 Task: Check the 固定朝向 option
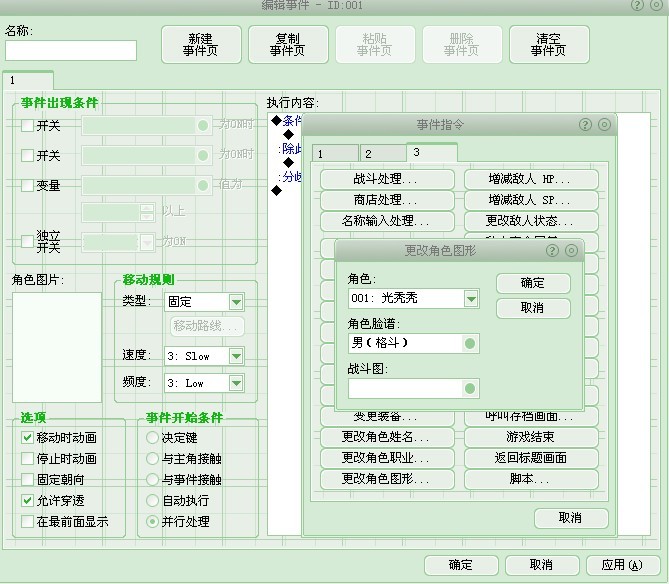click(27, 479)
